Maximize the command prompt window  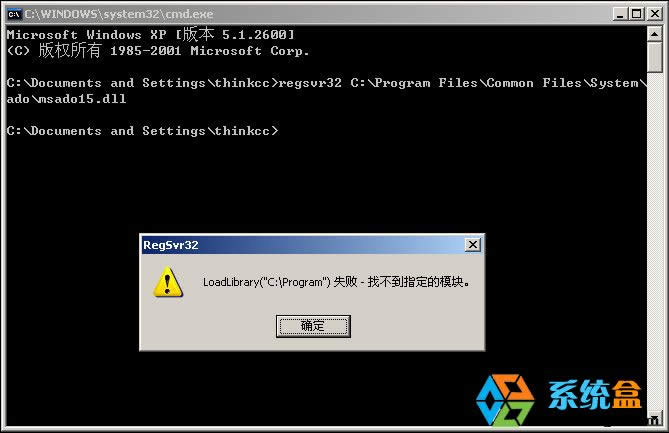pos(636,14)
